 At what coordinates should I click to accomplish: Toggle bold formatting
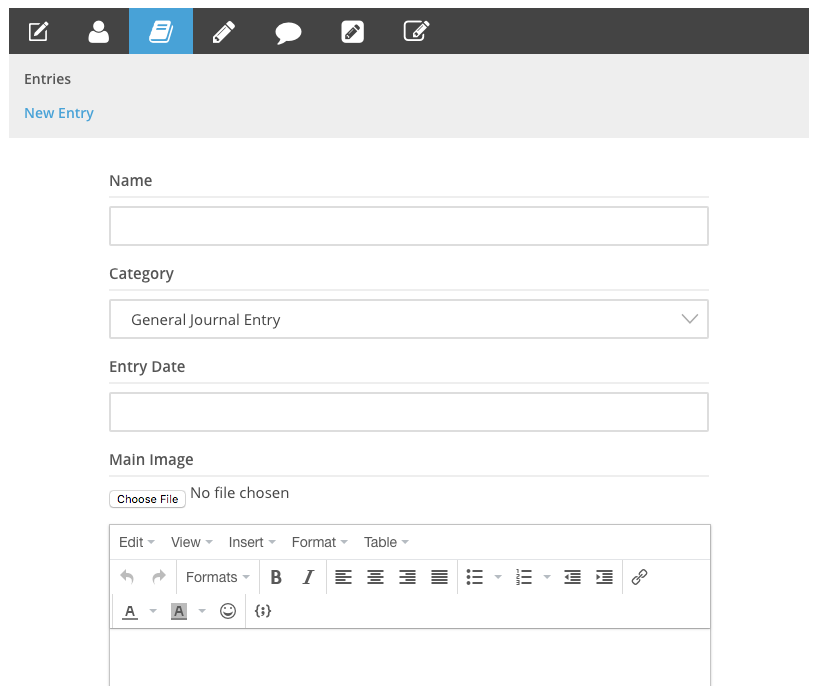click(276, 577)
